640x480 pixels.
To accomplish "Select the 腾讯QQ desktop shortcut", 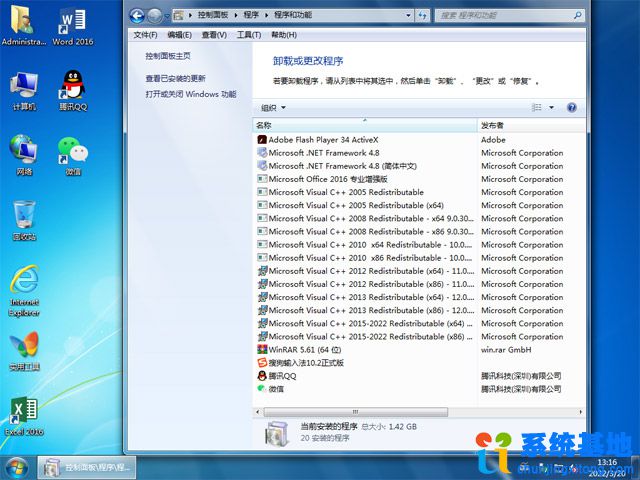I will (73, 91).
